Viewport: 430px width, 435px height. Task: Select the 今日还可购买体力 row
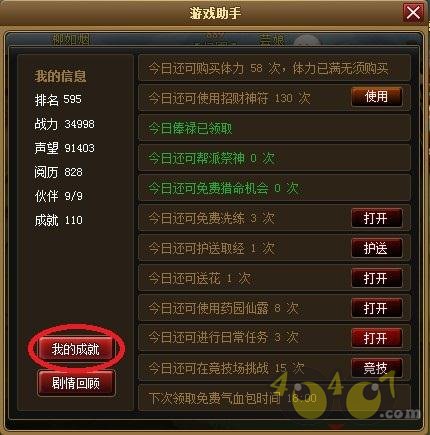tap(274, 68)
